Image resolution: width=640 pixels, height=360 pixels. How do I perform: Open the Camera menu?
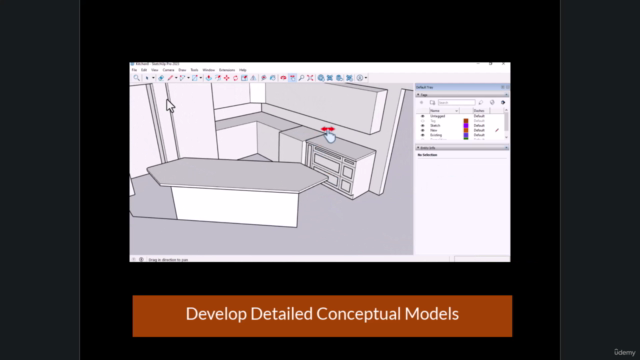[x=168, y=70]
